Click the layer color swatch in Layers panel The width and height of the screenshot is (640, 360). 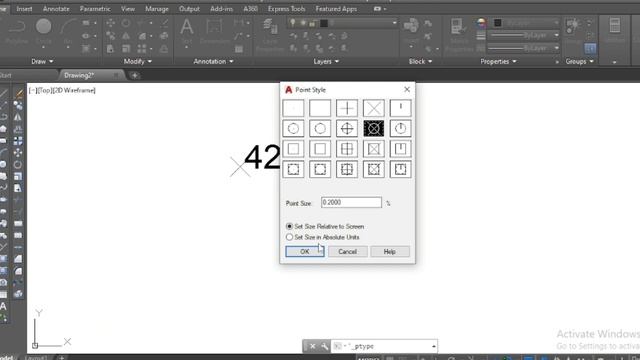click(x=324, y=23)
